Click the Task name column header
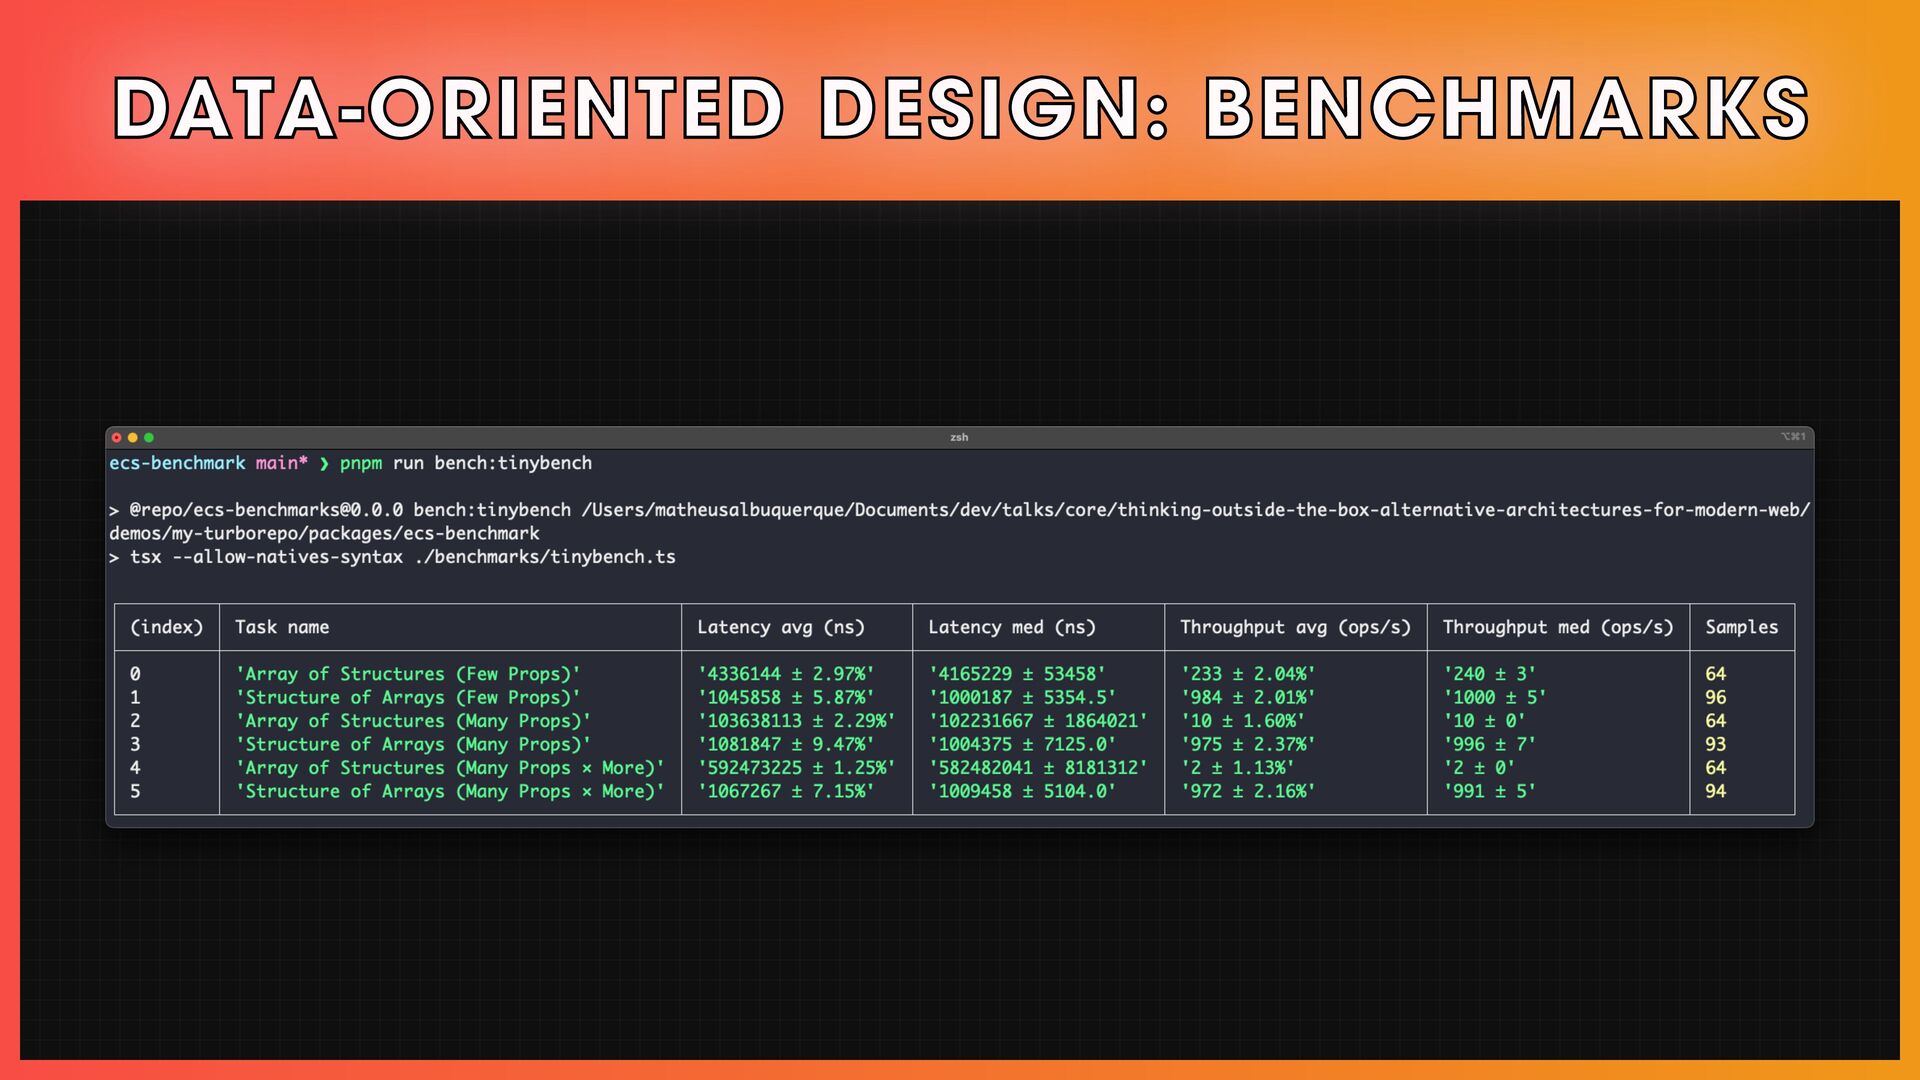The height and width of the screenshot is (1080, 1920). (282, 627)
